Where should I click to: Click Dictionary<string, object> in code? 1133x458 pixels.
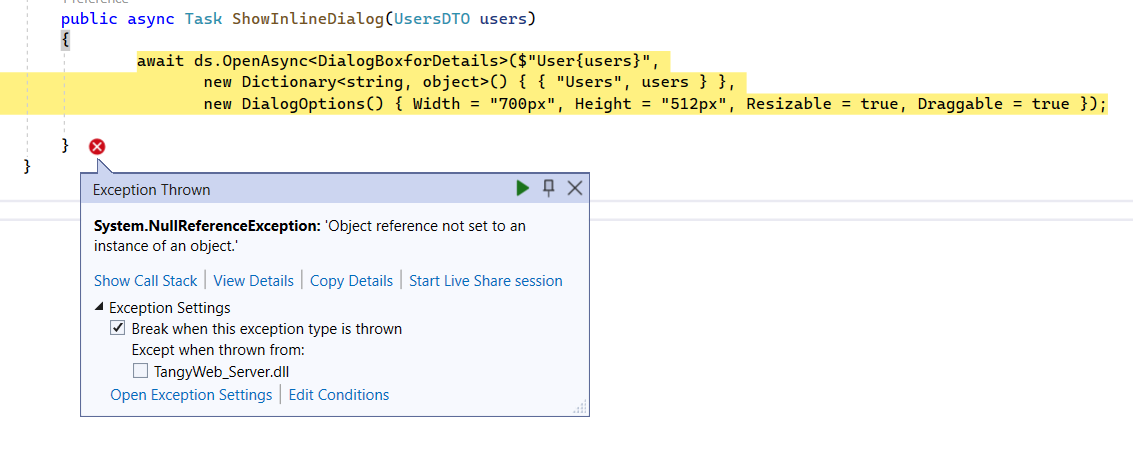[365, 82]
